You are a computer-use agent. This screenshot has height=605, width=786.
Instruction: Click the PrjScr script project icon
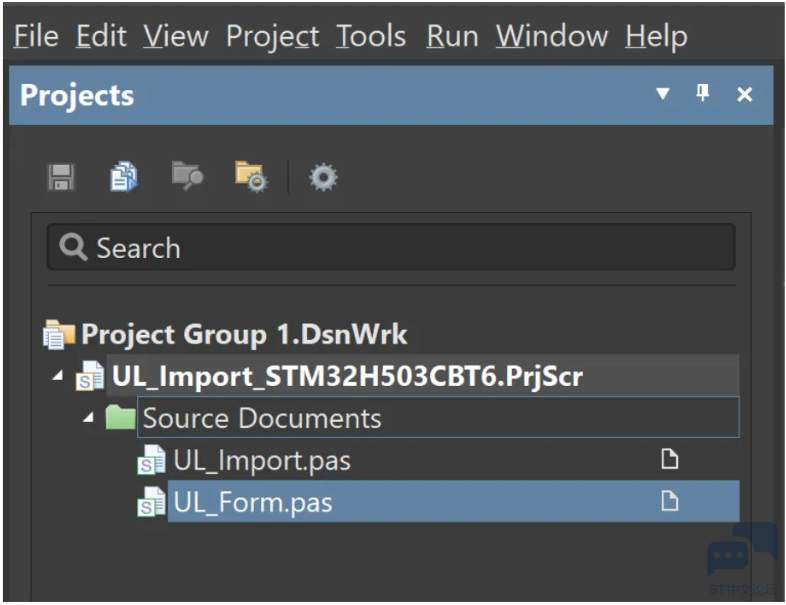[90, 376]
